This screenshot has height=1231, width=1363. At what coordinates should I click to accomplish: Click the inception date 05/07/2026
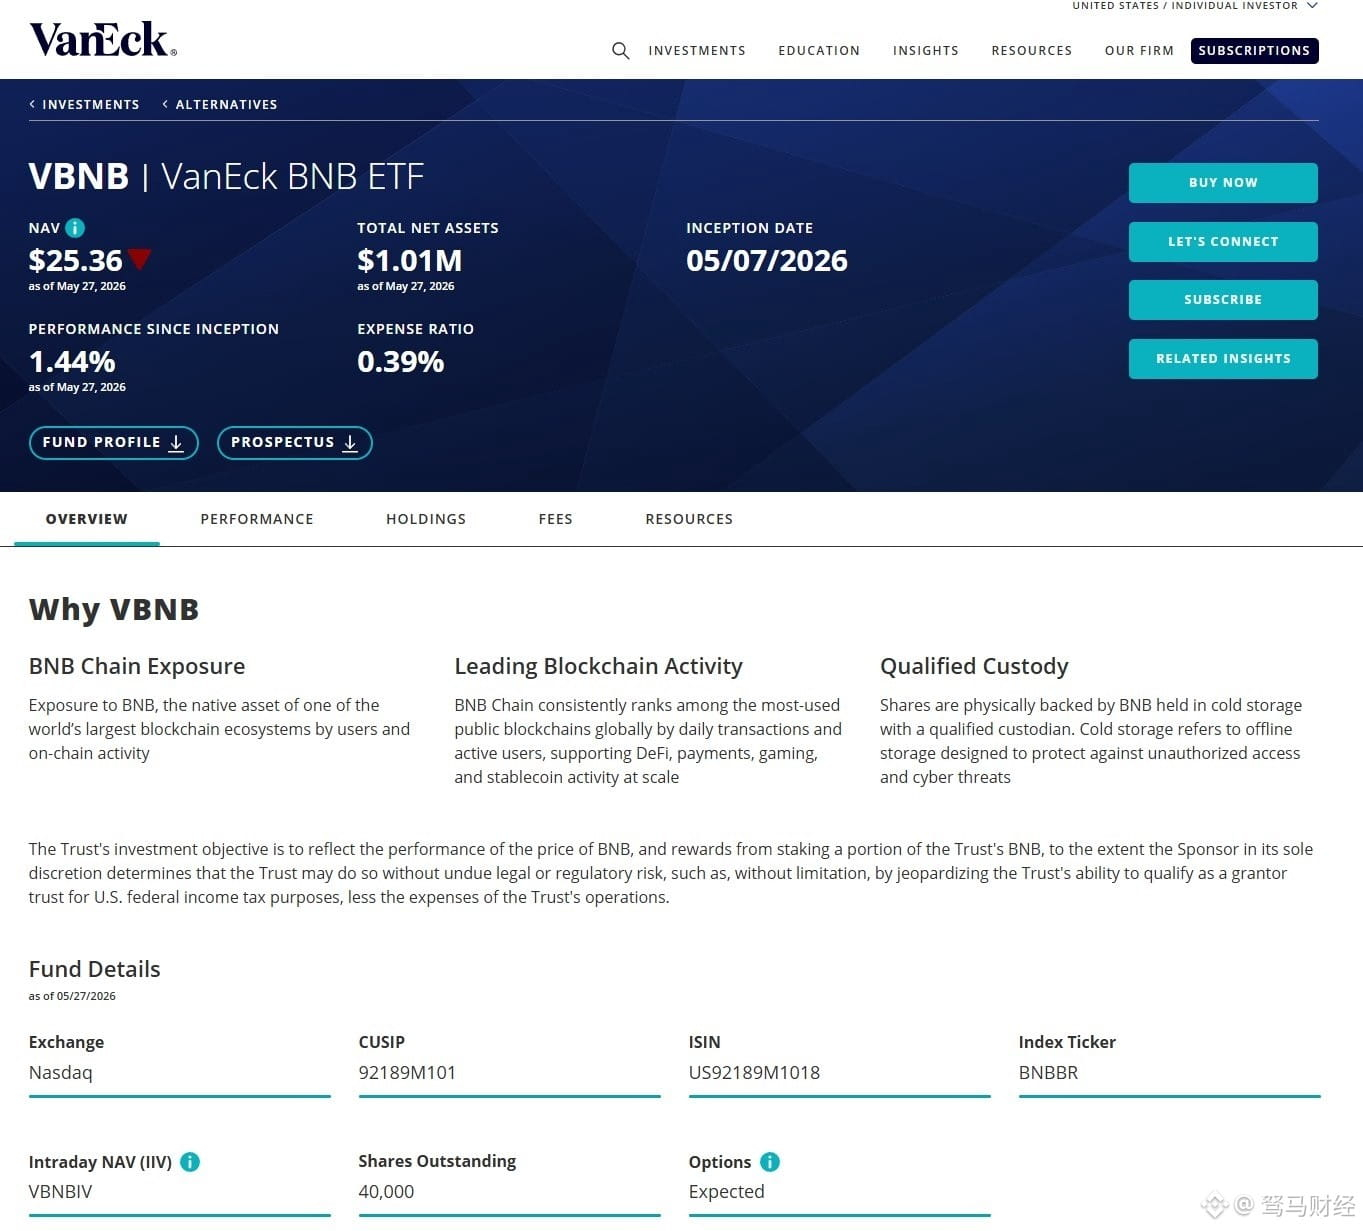[767, 261]
